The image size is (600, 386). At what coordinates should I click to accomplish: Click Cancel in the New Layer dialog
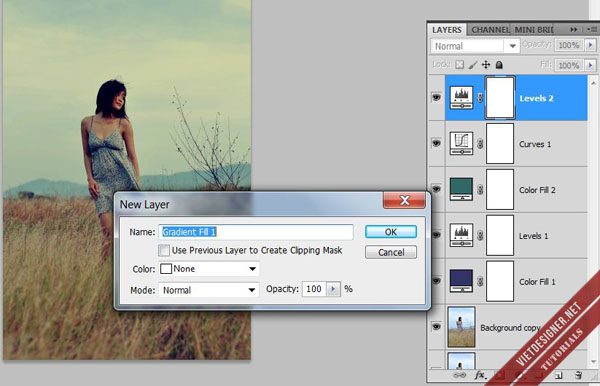391,252
